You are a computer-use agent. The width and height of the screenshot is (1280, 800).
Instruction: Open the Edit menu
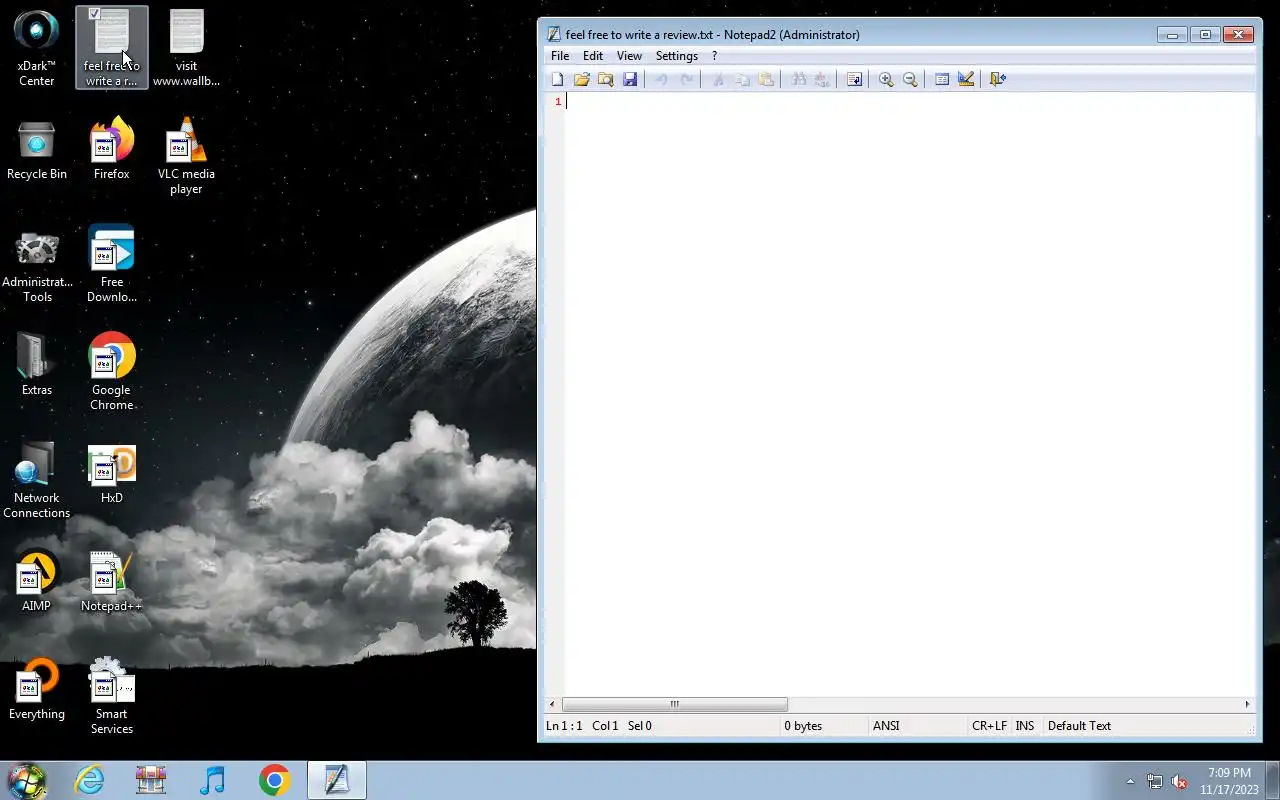(593, 56)
